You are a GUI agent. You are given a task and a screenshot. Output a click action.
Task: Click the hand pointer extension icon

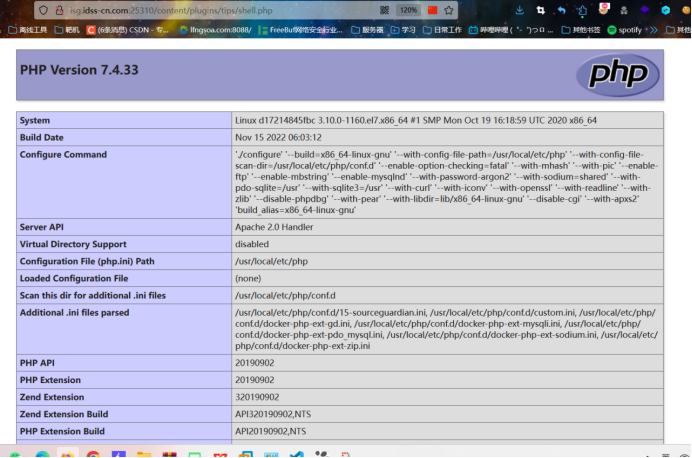click(x=583, y=11)
